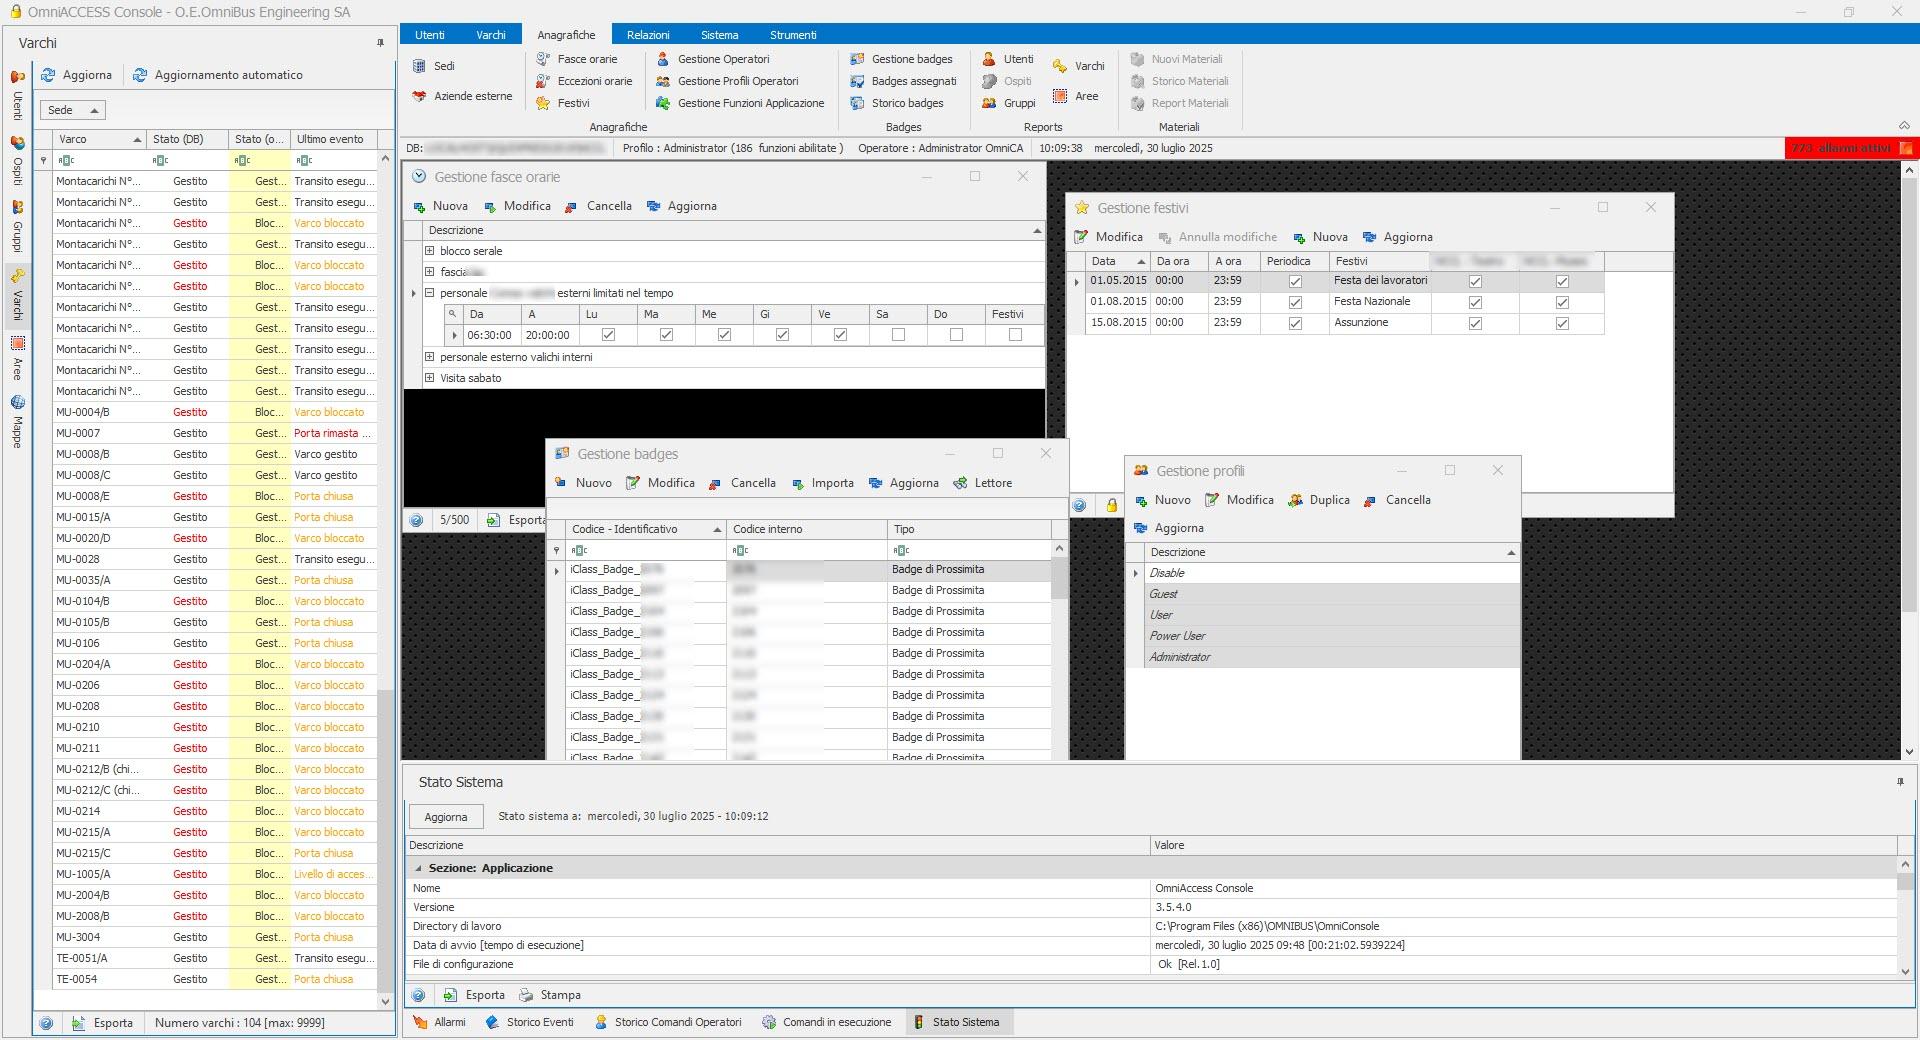Expand 'Visita sabato' fascia row
The image size is (1920, 1040).
pos(429,377)
